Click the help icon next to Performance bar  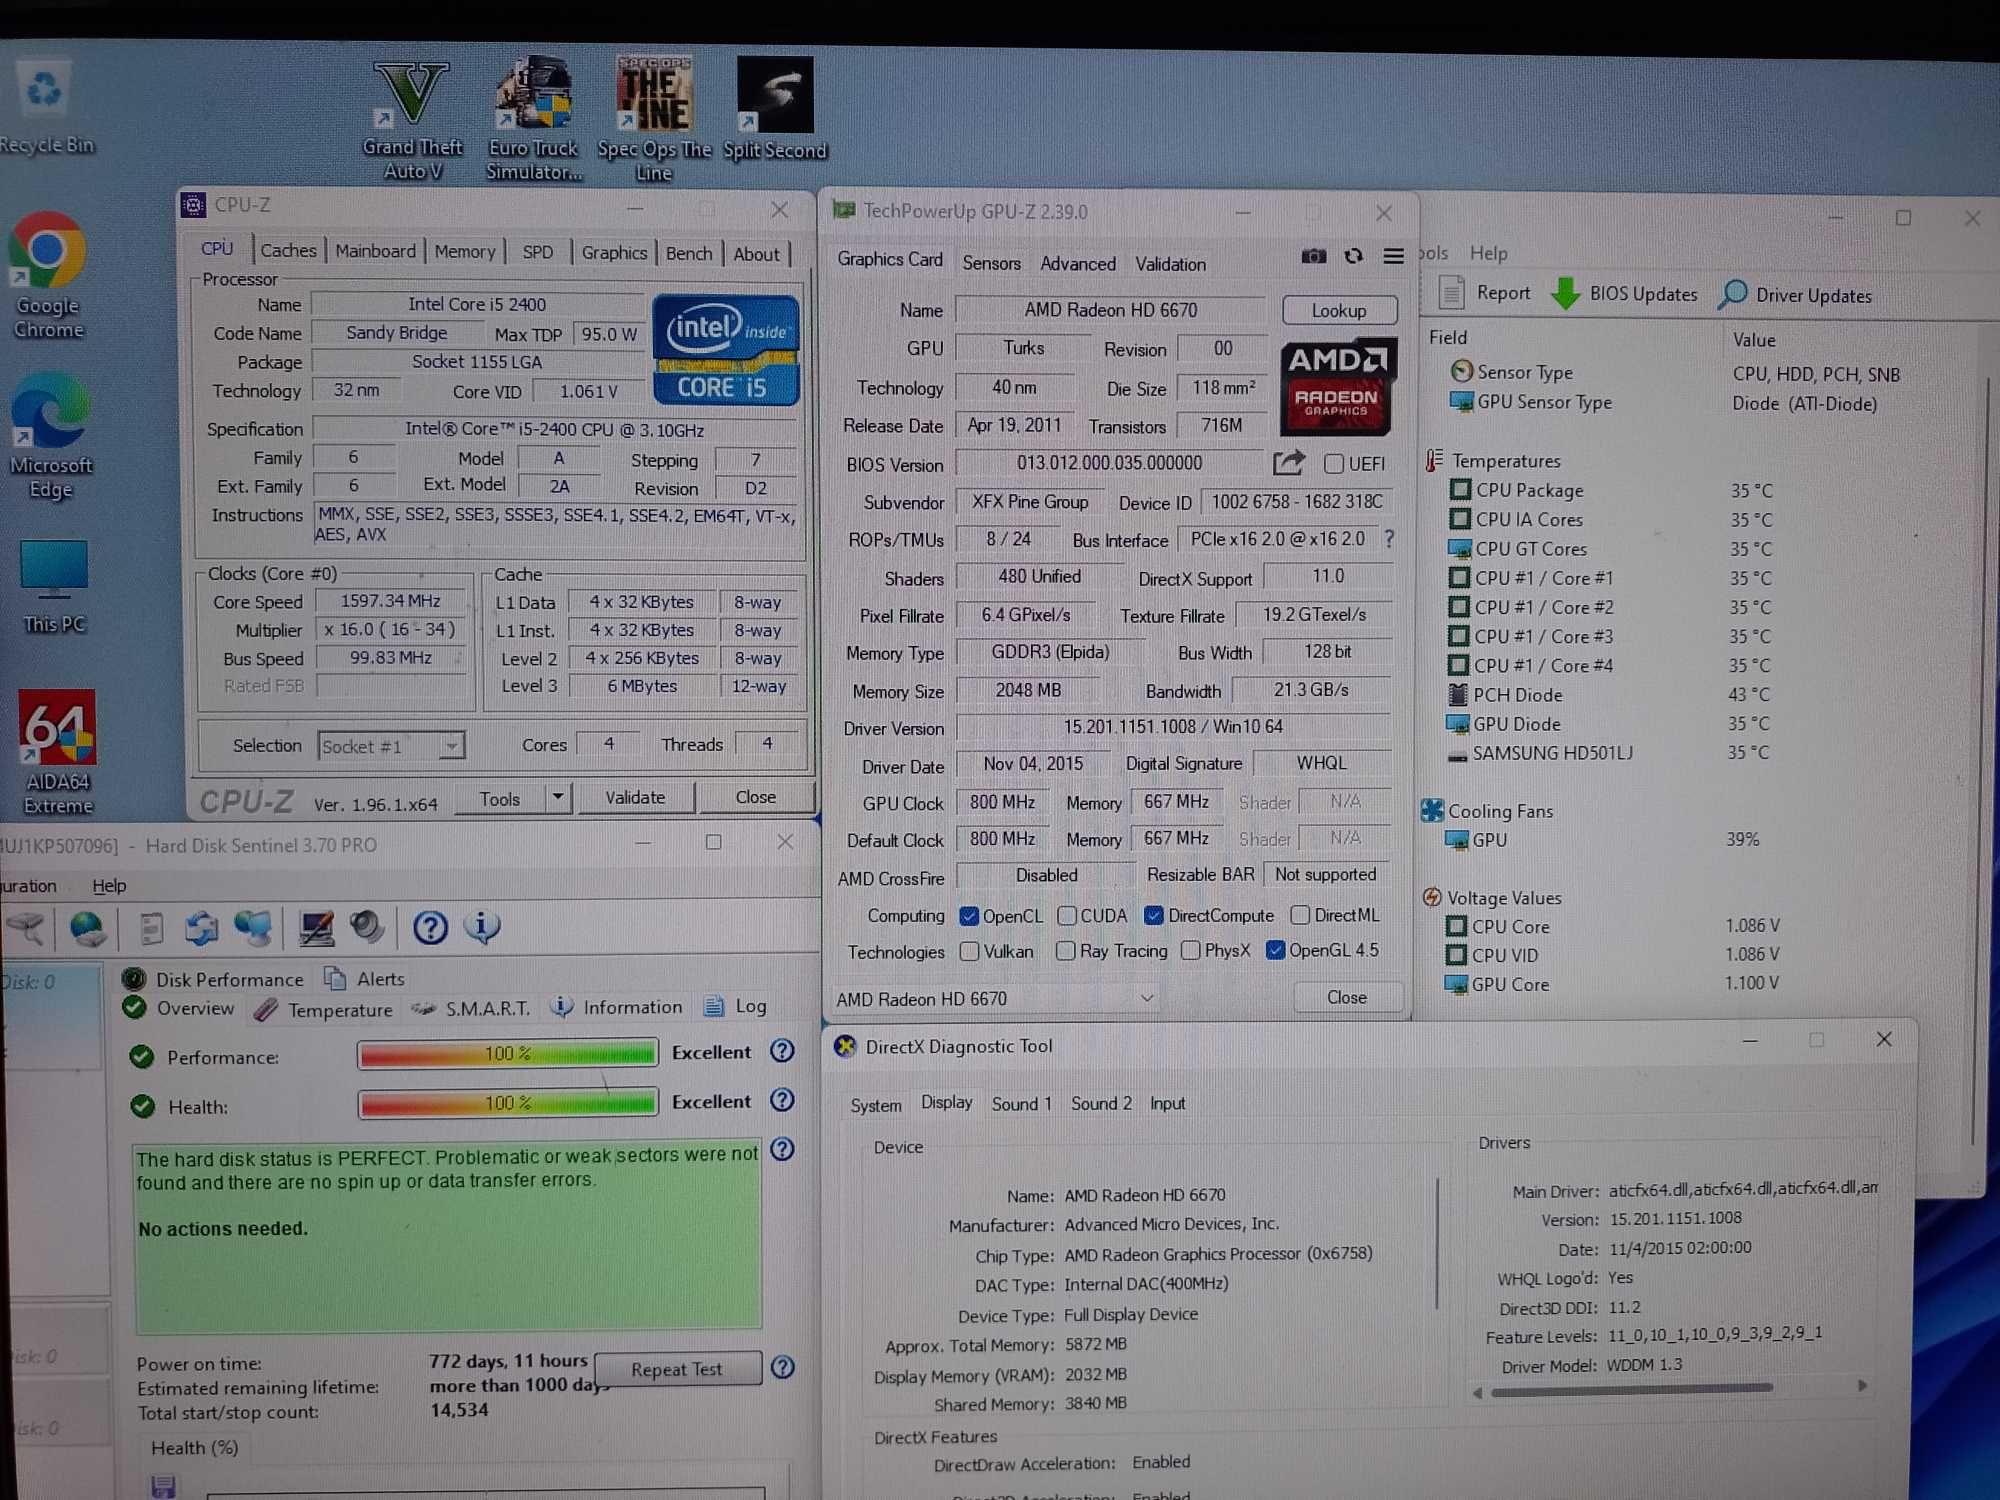[x=782, y=1051]
